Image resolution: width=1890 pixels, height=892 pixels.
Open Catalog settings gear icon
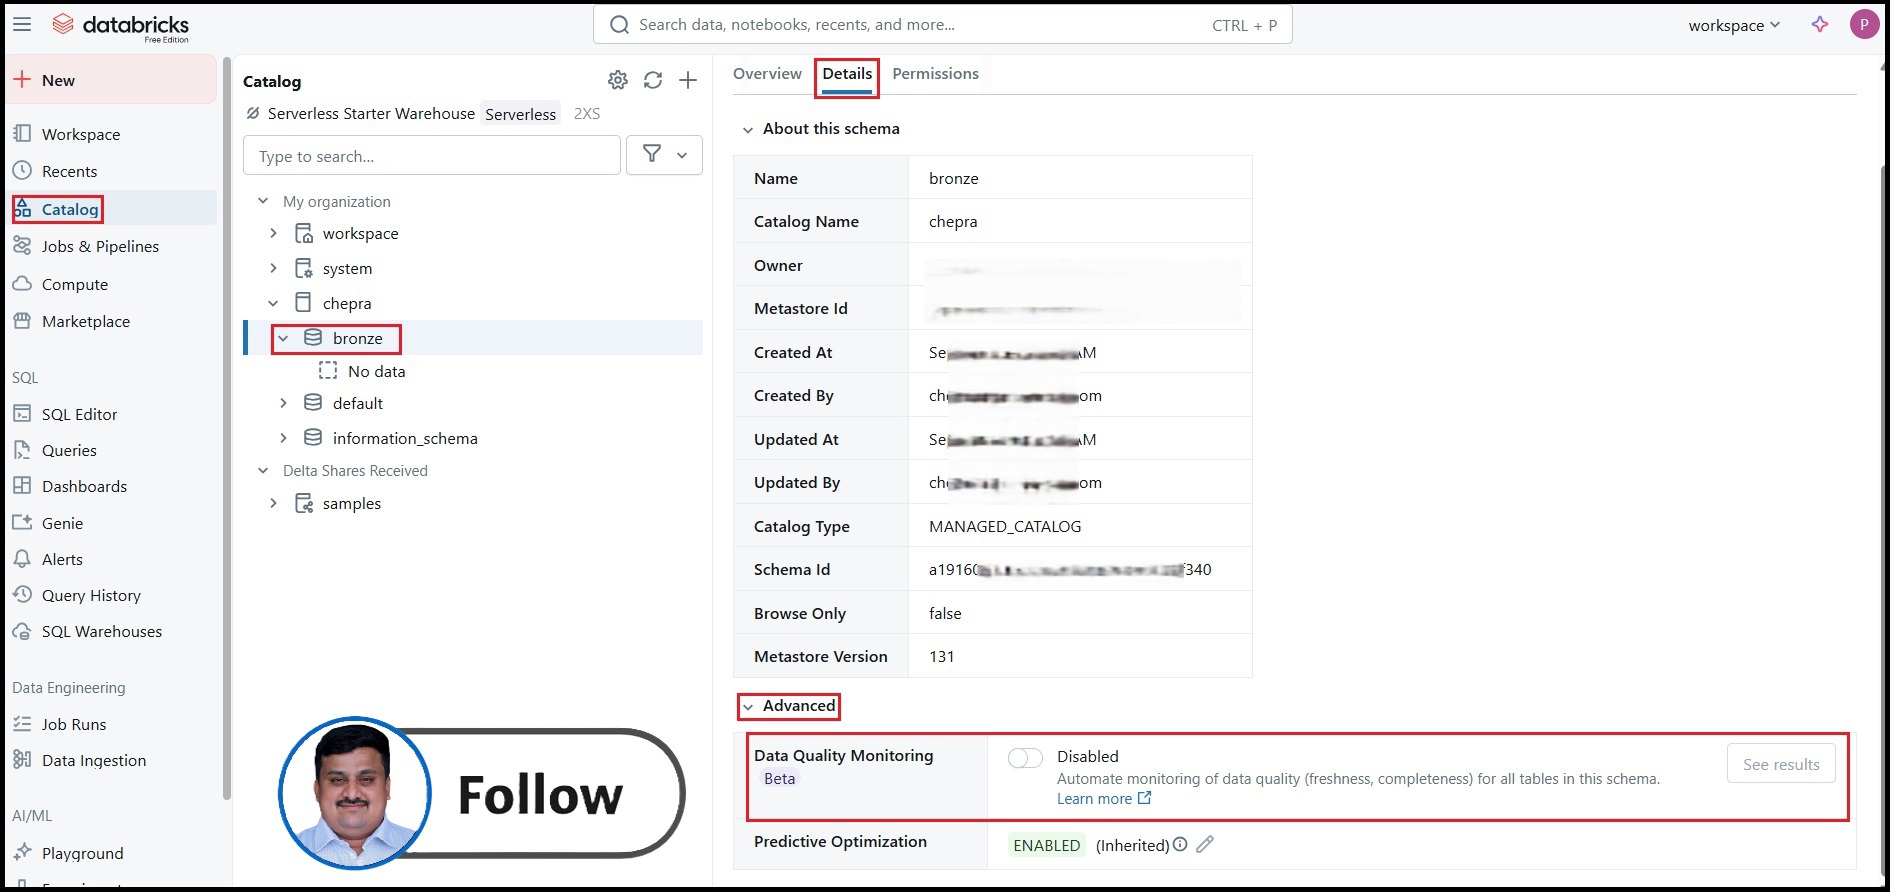pyautogui.click(x=618, y=80)
